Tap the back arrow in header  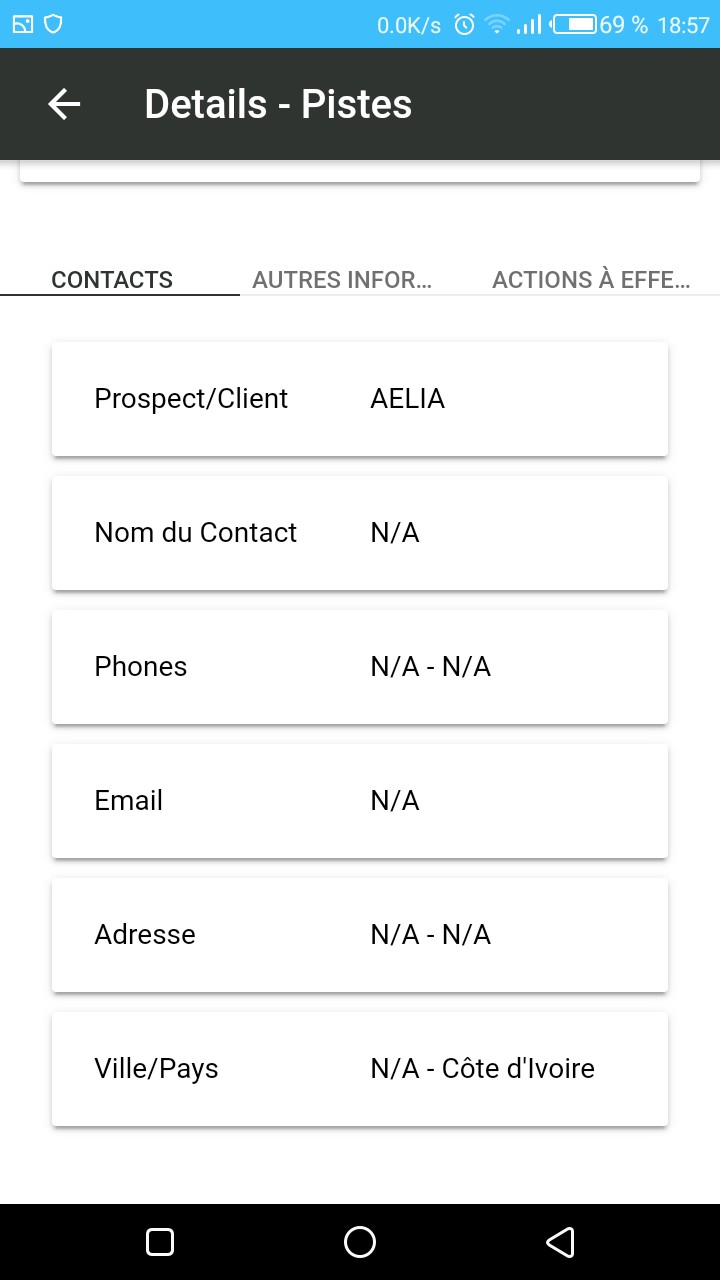(64, 104)
